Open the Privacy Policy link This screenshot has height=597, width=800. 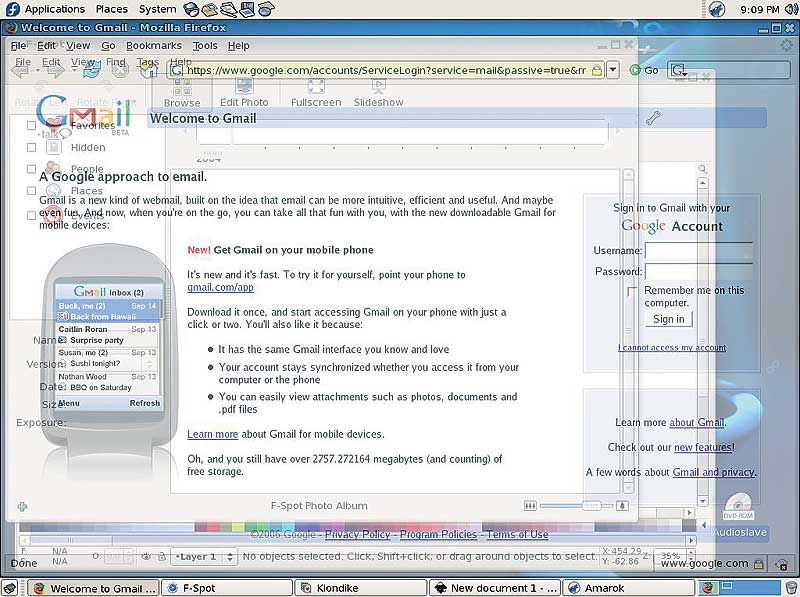[358, 534]
